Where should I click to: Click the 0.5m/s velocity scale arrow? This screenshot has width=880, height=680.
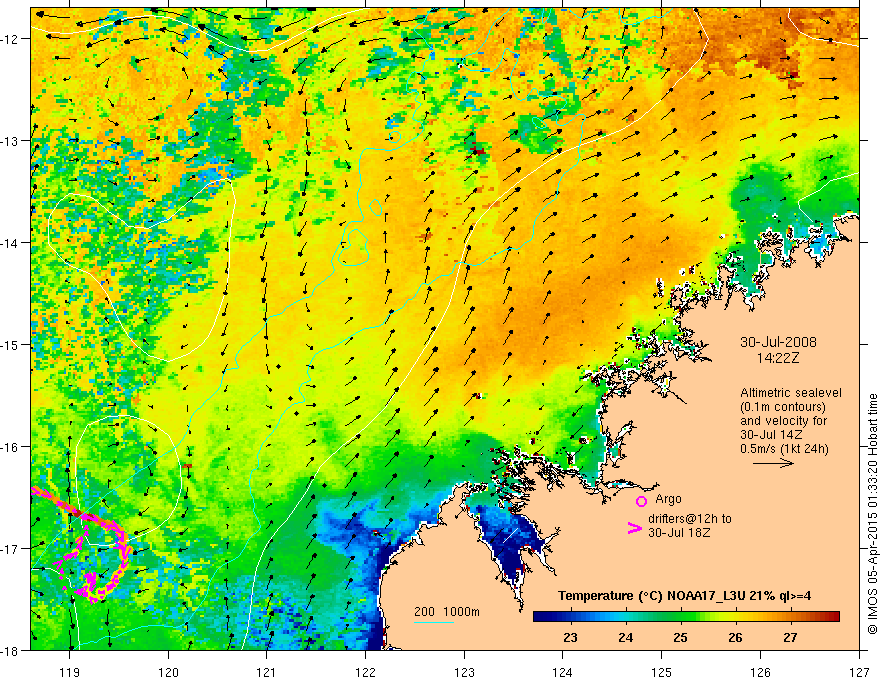click(x=773, y=463)
